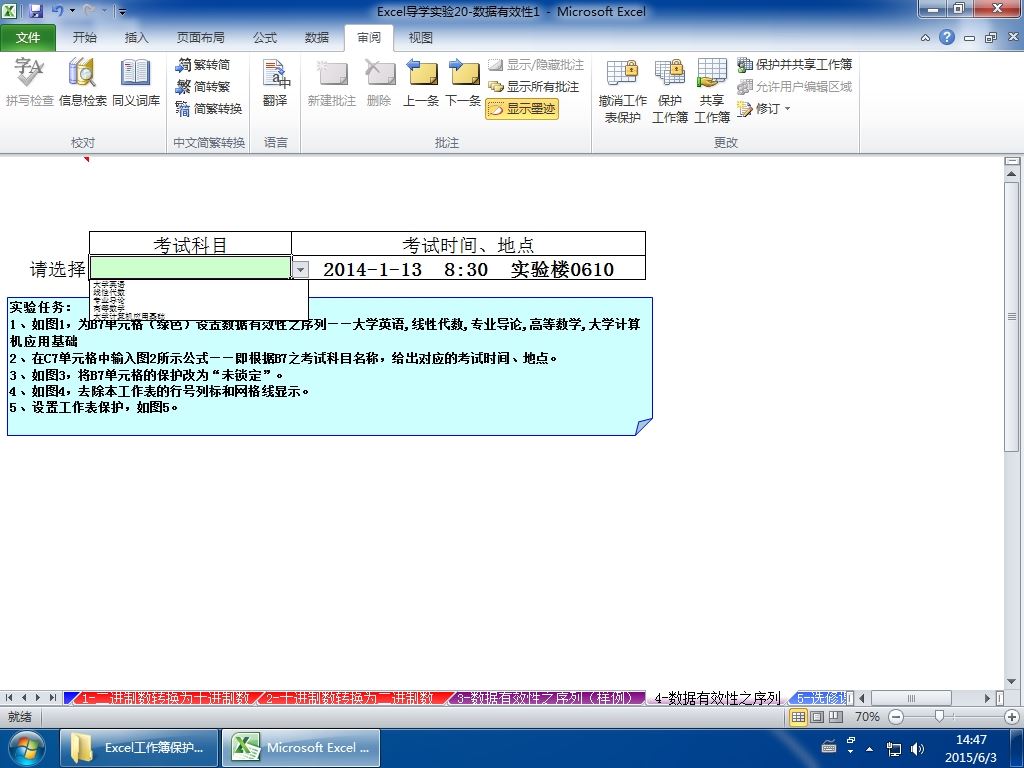Viewport: 1024px width, 768px height.
Task: Click the 考试科目 header cell
Action: pyautogui.click(x=190, y=244)
